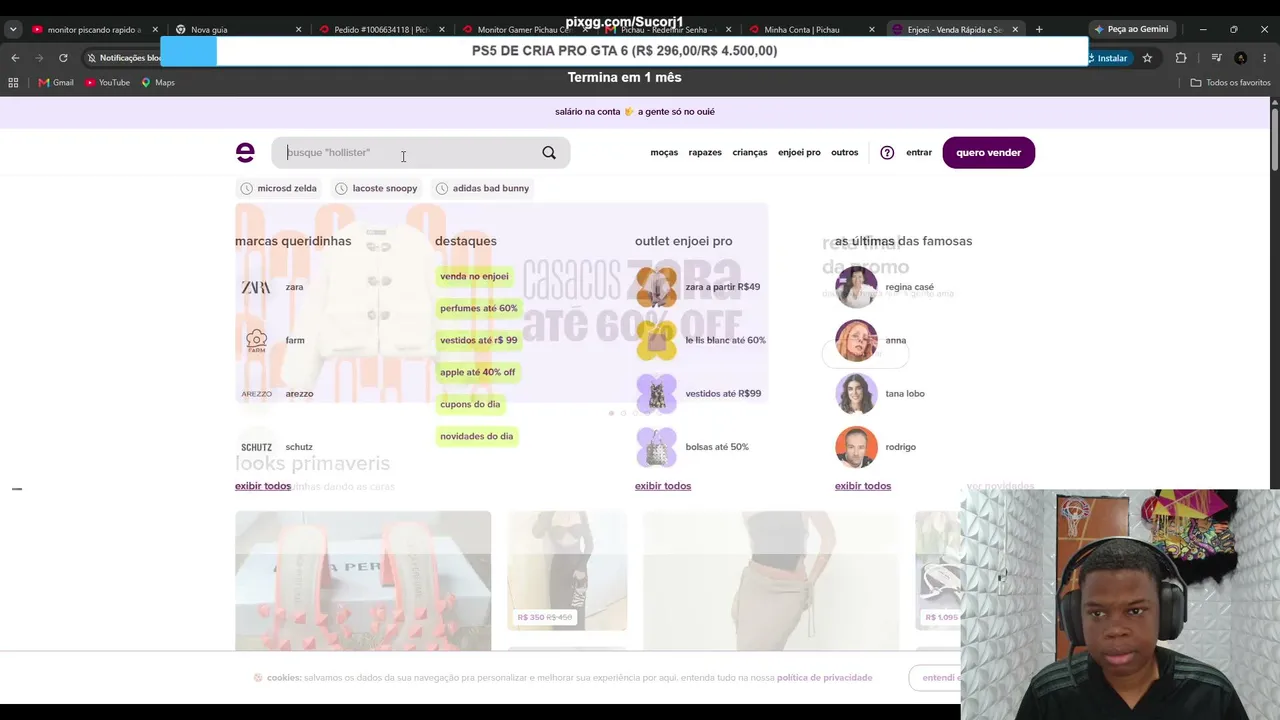The image size is (1280, 720).
Task: Close the 'Minha Conta | Pichau' tab
Action: [871, 30]
